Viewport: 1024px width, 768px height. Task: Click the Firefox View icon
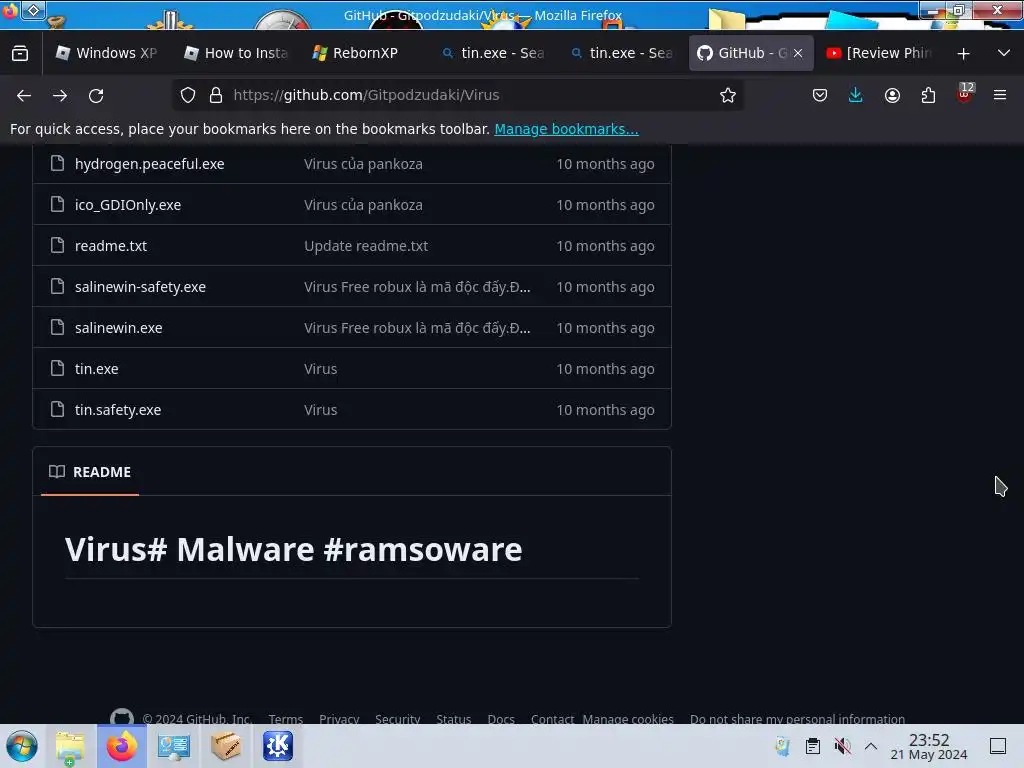20,53
